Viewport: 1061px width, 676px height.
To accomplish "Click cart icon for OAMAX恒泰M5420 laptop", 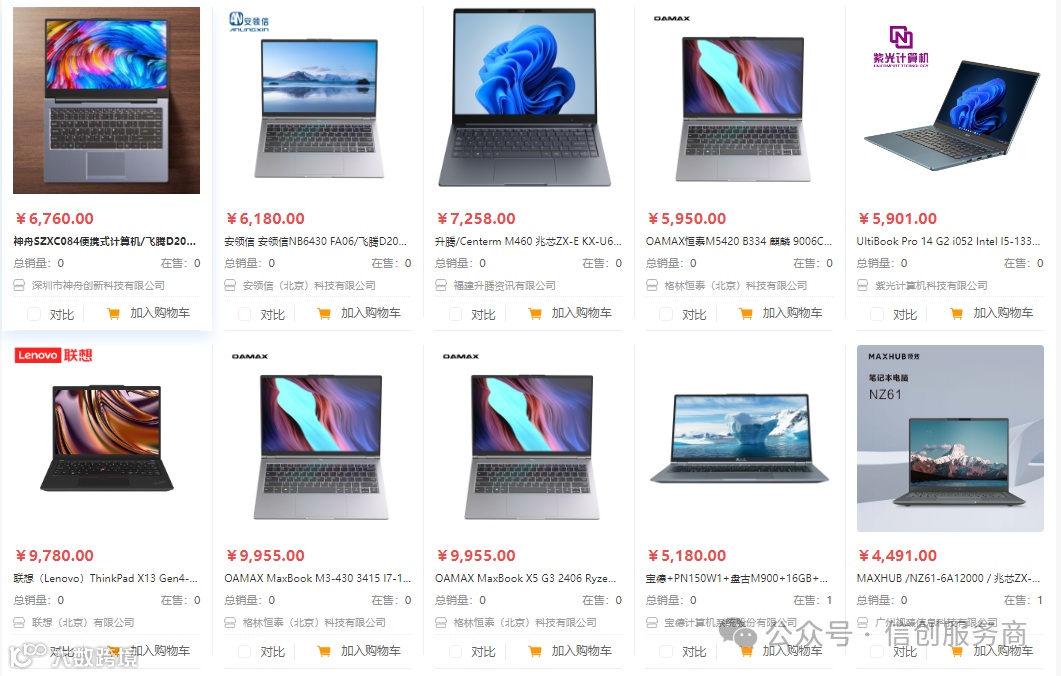I will [x=746, y=313].
